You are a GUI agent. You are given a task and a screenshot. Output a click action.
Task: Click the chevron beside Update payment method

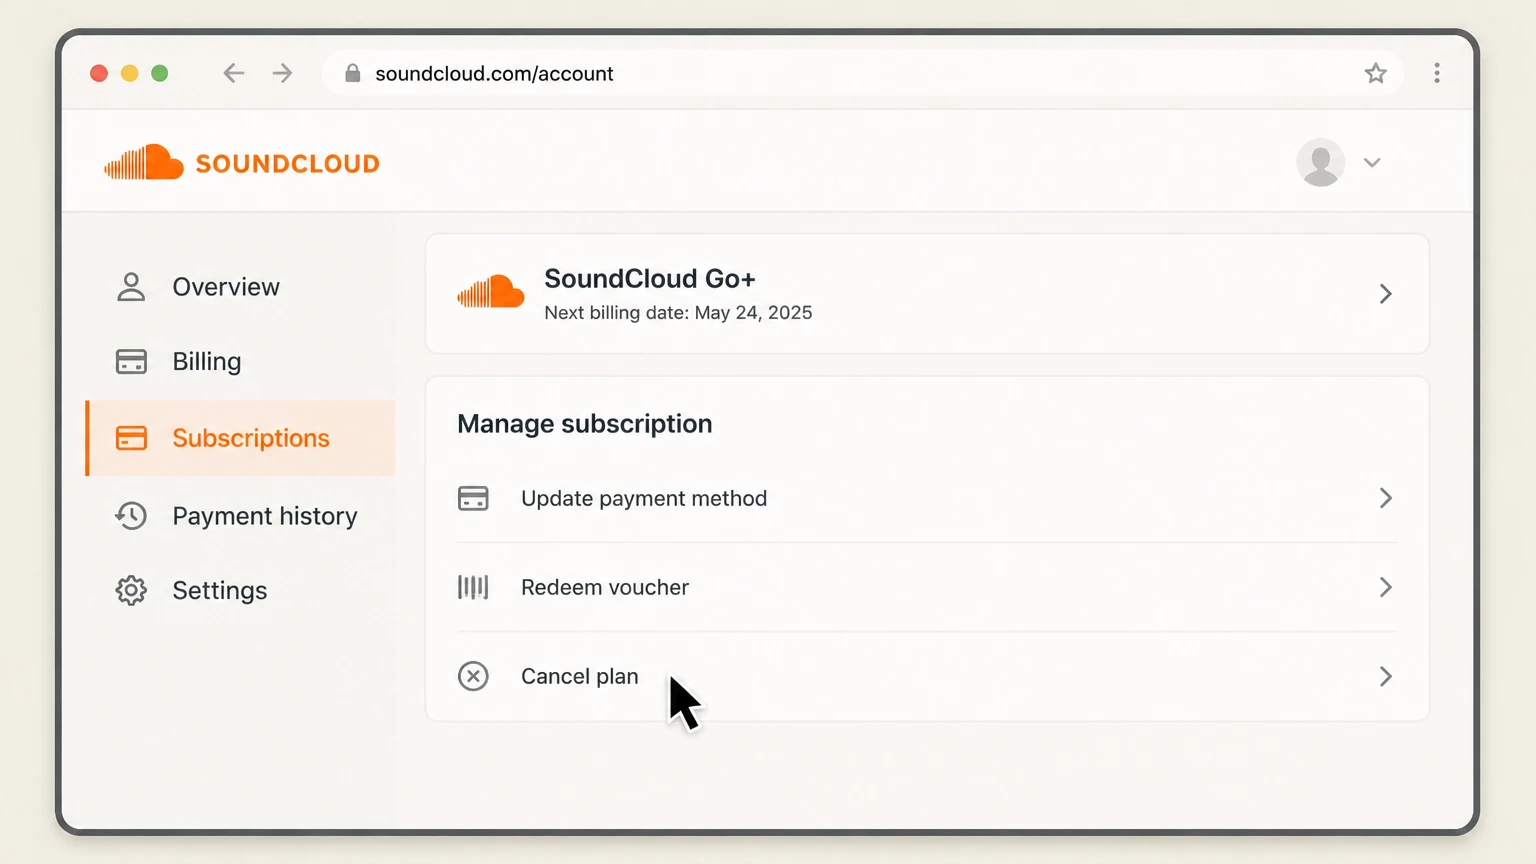coord(1386,498)
